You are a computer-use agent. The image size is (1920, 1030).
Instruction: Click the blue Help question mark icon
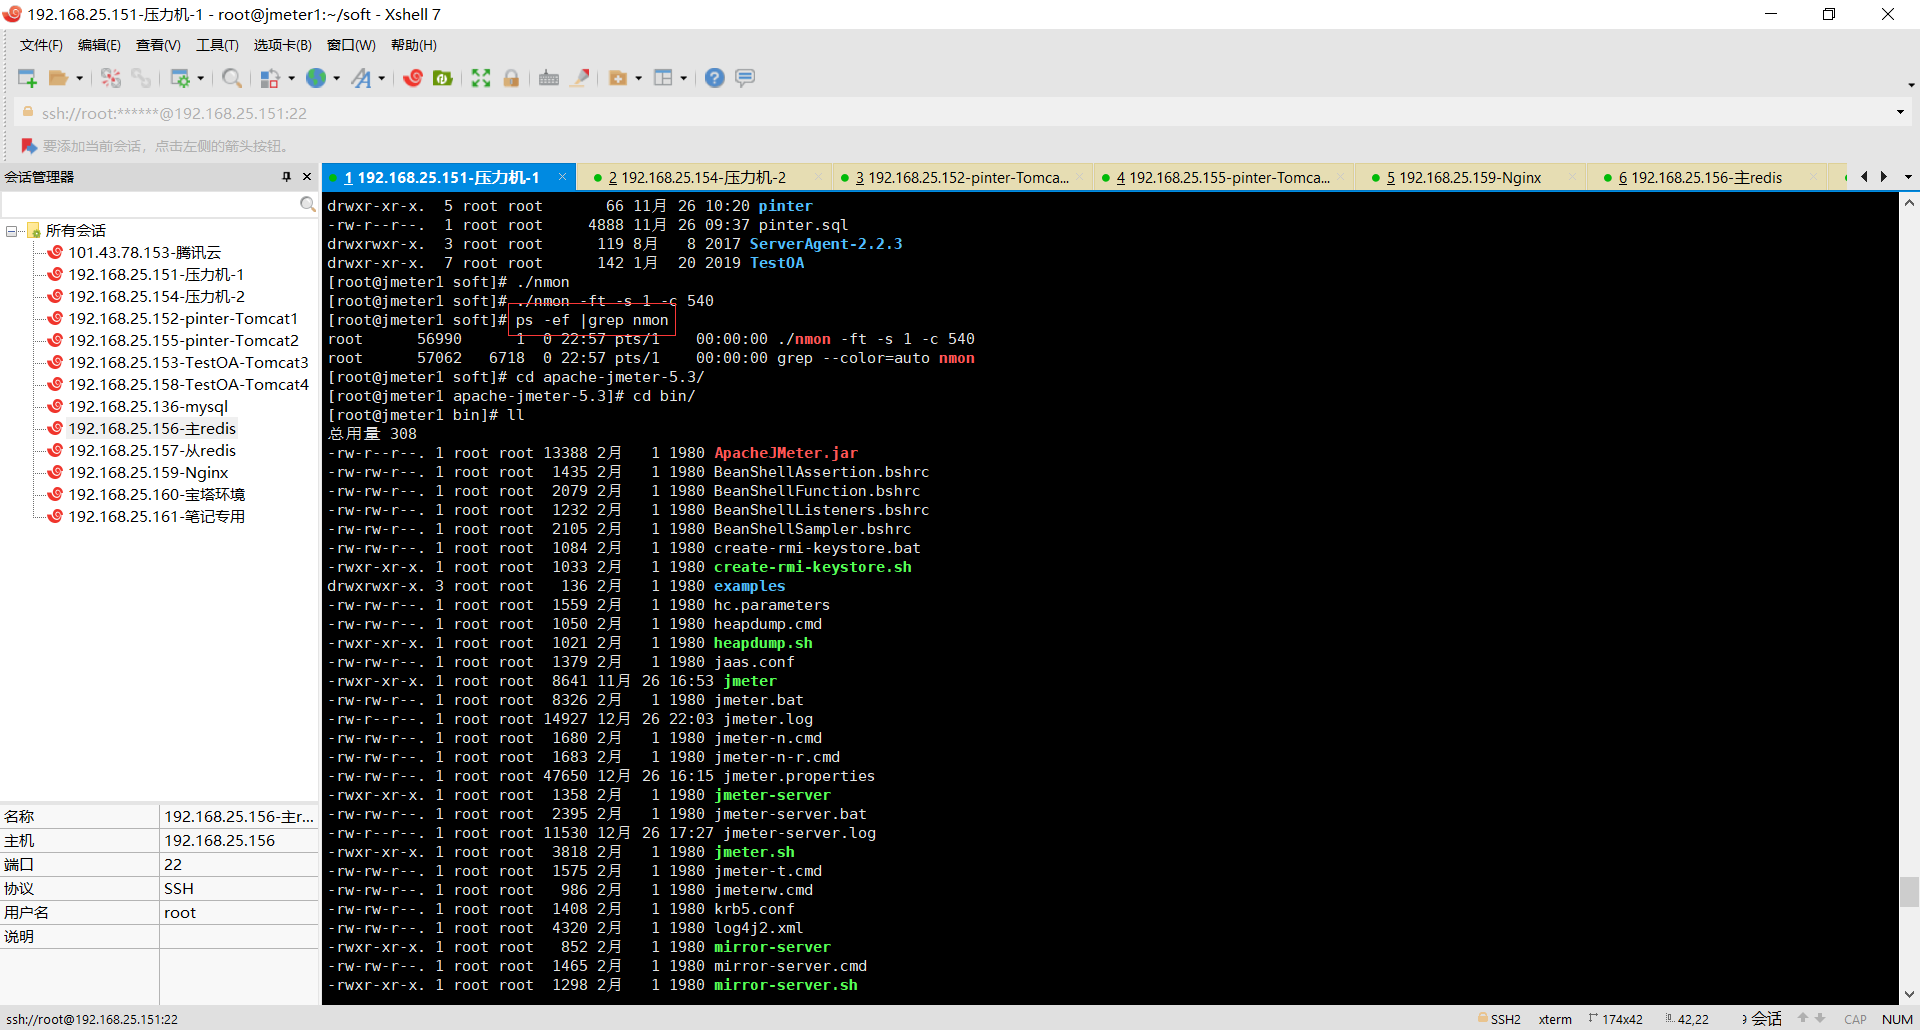714,78
